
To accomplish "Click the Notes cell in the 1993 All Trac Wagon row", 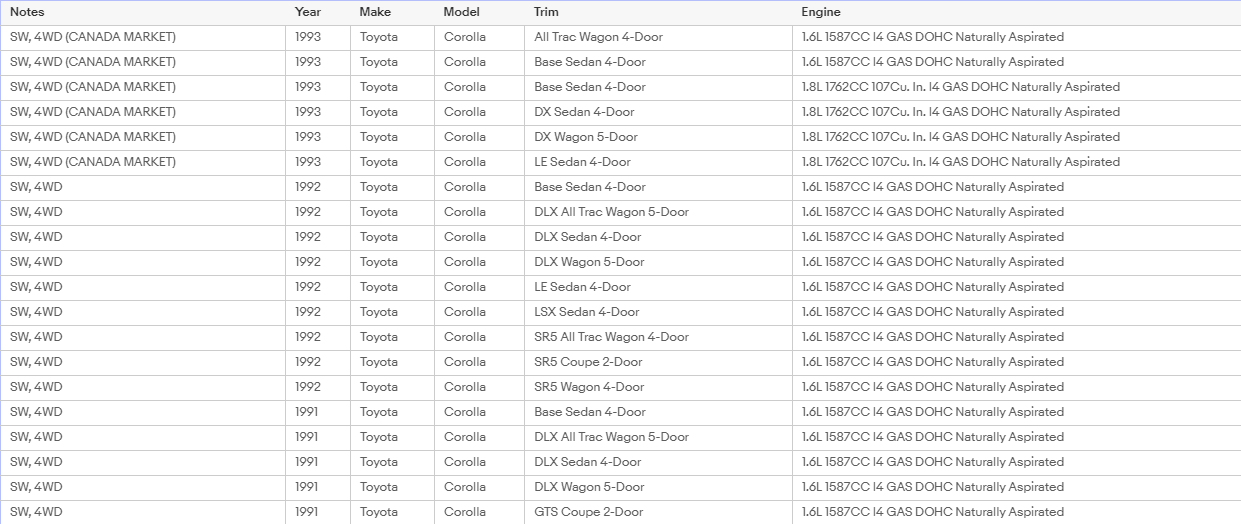I will (x=143, y=37).
